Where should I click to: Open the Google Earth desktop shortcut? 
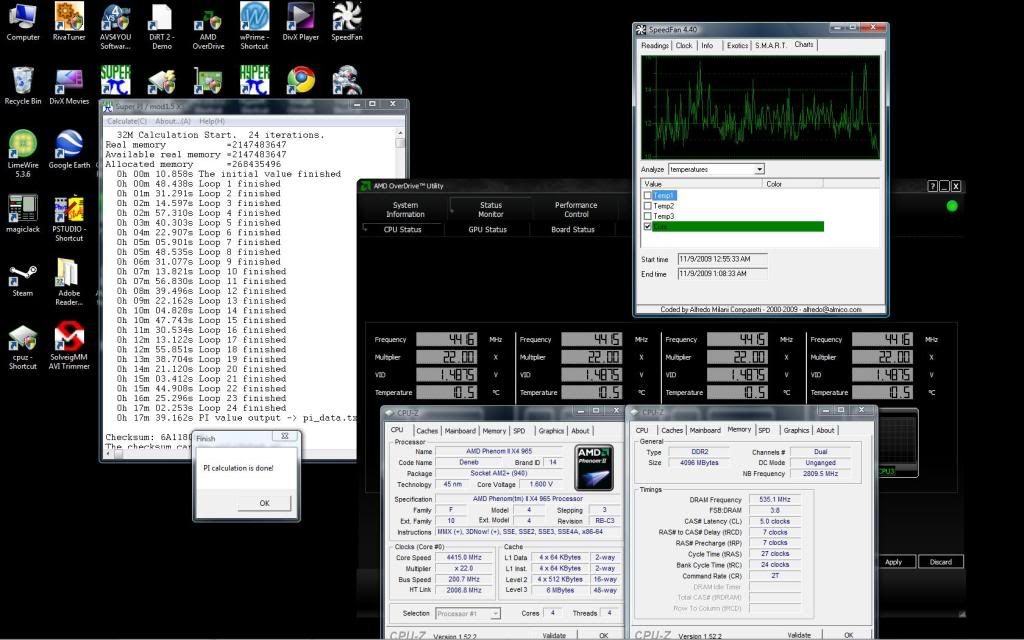pos(69,145)
